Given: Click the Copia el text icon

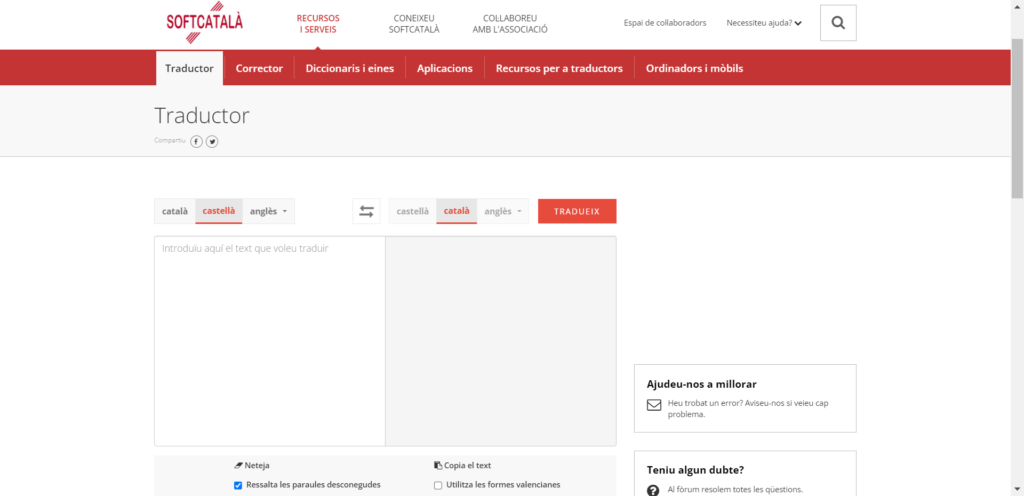Looking at the screenshot, I should coord(438,465).
